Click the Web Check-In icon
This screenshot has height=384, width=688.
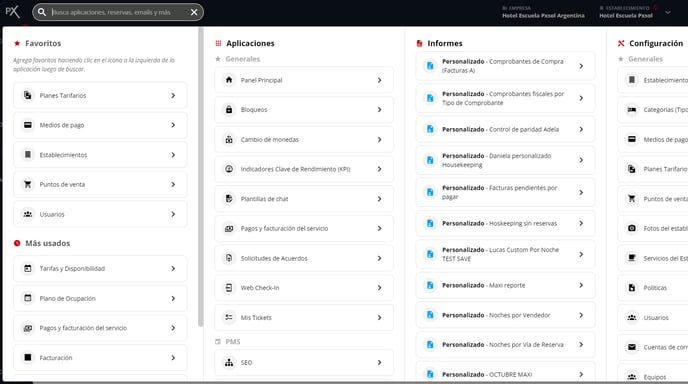click(x=229, y=288)
